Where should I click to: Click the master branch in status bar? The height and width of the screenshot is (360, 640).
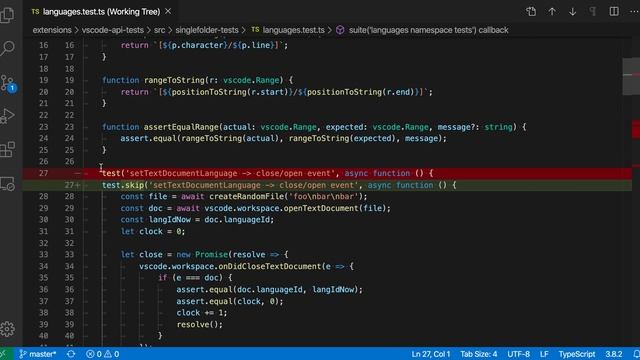[x=38, y=354]
